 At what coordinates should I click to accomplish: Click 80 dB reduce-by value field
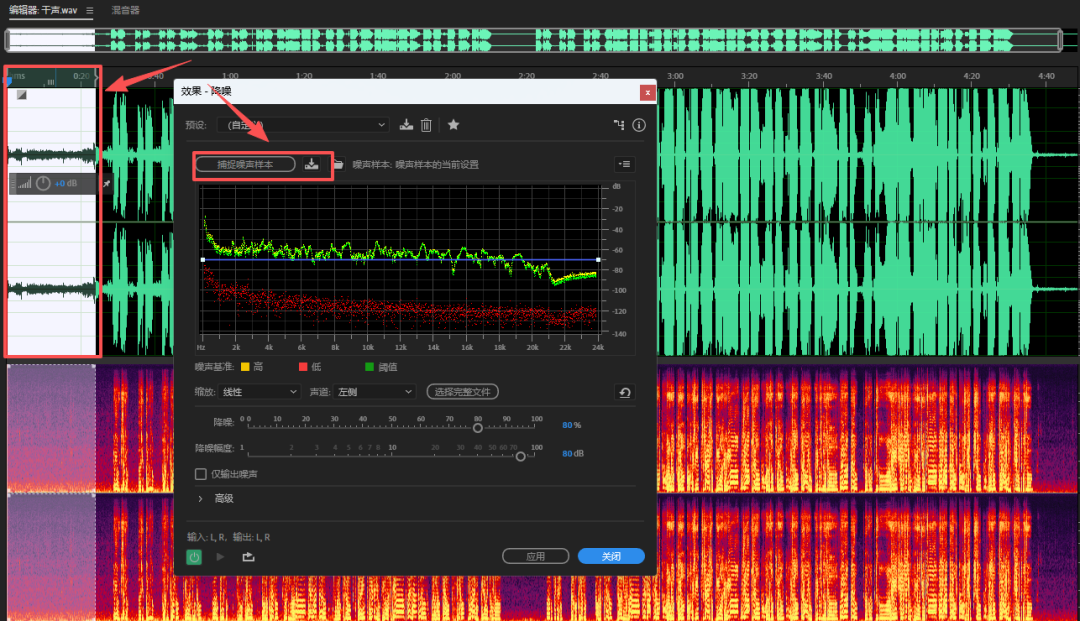(572, 453)
